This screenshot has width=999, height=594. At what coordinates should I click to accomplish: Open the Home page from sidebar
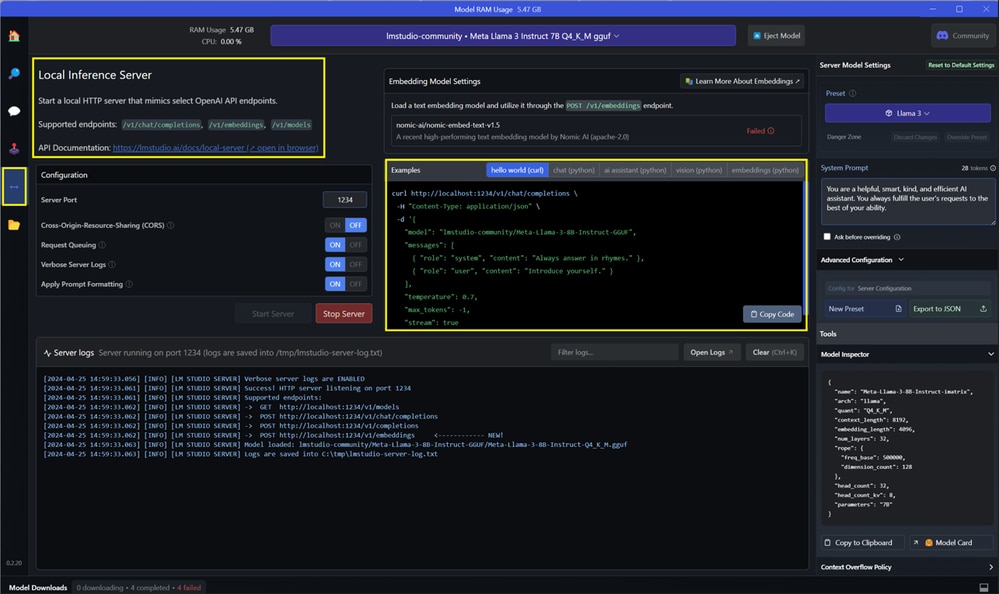tap(14, 36)
